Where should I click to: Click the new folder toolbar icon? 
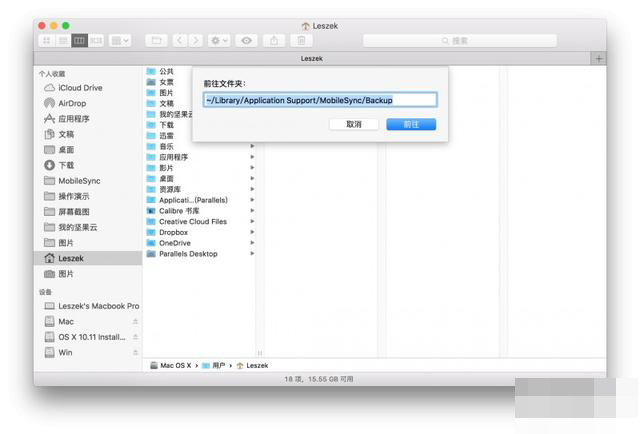pos(156,40)
